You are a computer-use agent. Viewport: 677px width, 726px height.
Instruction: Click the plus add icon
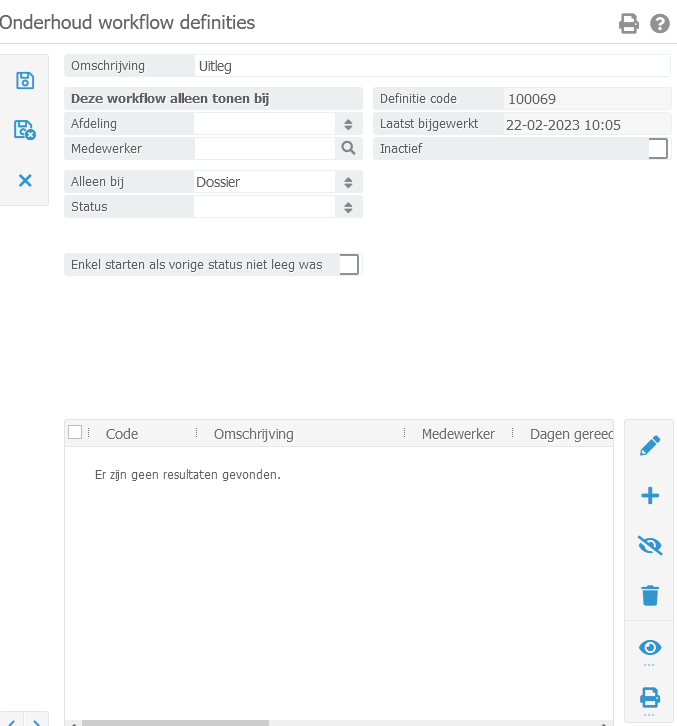coord(650,495)
